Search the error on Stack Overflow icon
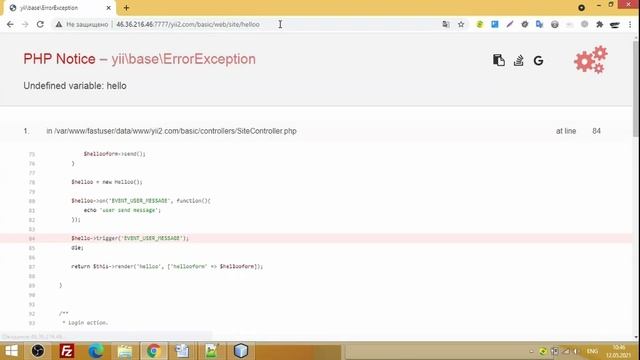This screenshot has width=640, height=360. coord(518,60)
